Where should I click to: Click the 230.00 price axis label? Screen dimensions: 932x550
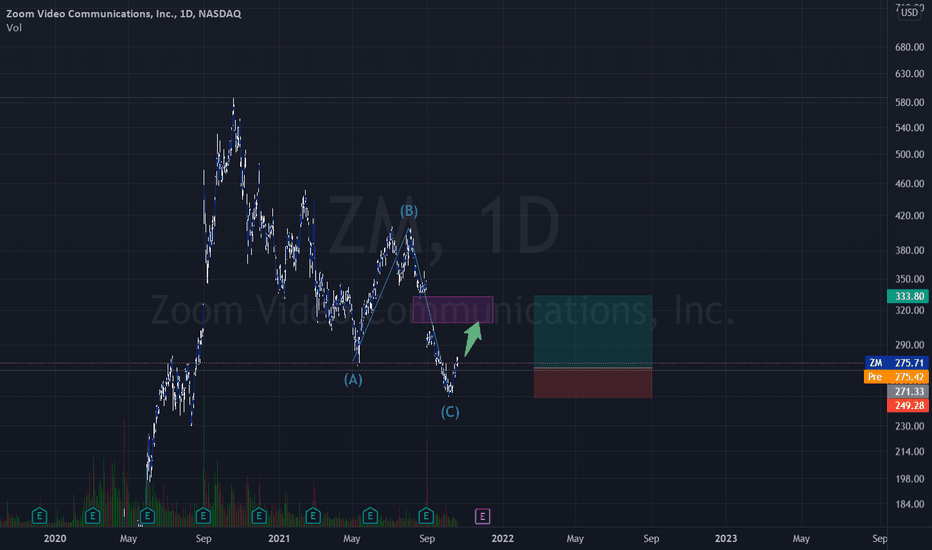(x=909, y=426)
